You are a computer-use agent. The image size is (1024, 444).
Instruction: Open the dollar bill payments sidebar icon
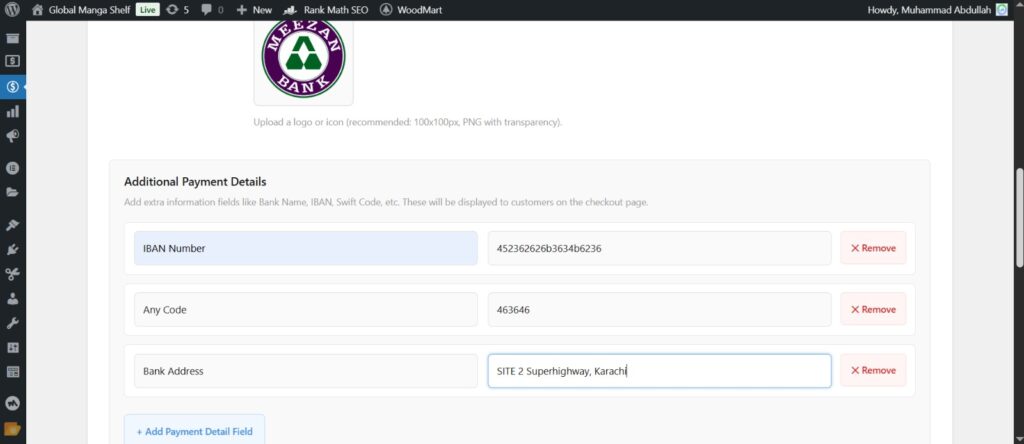click(x=12, y=61)
